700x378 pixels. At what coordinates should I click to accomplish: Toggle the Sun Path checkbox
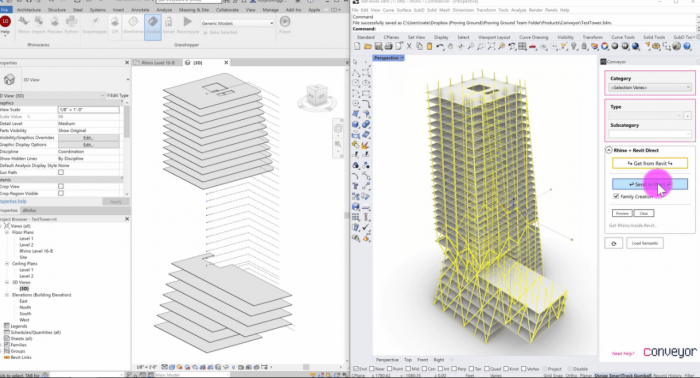(61, 172)
